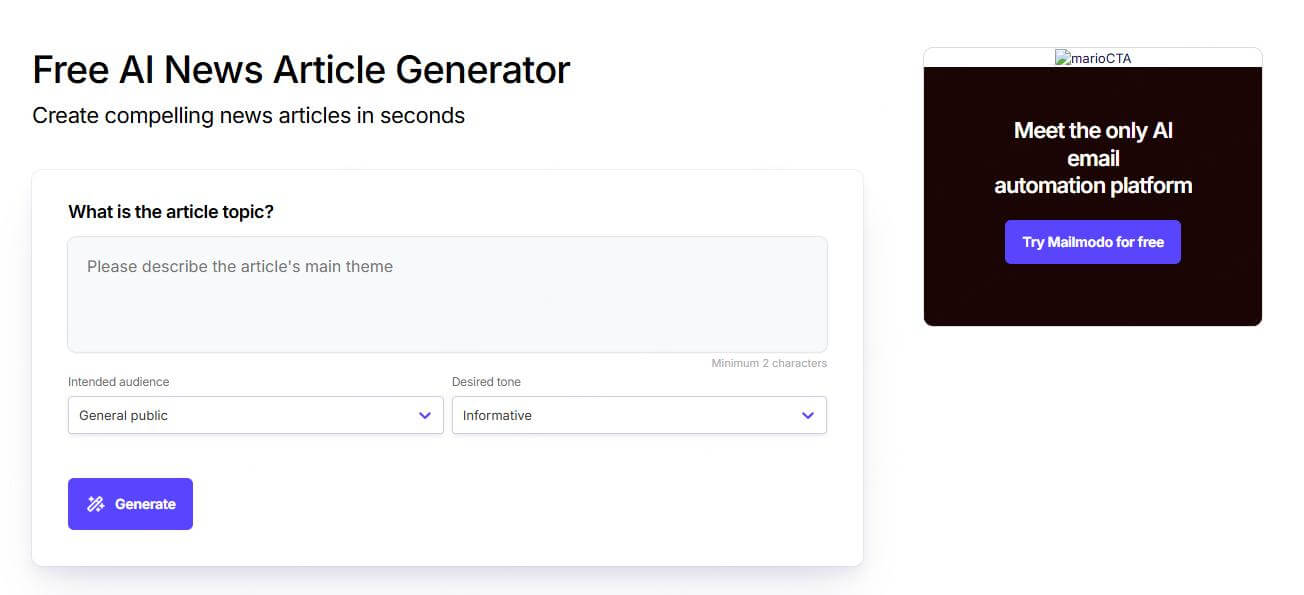Click the Desired tone label

[486, 381]
